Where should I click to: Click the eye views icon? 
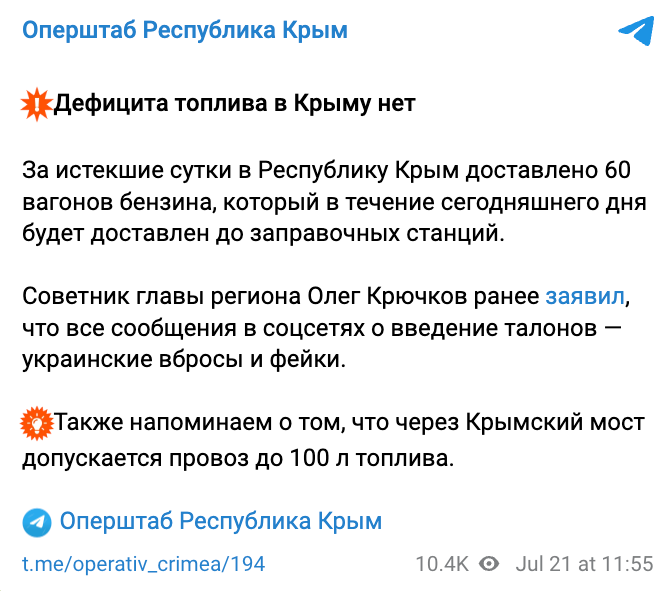click(489, 564)
